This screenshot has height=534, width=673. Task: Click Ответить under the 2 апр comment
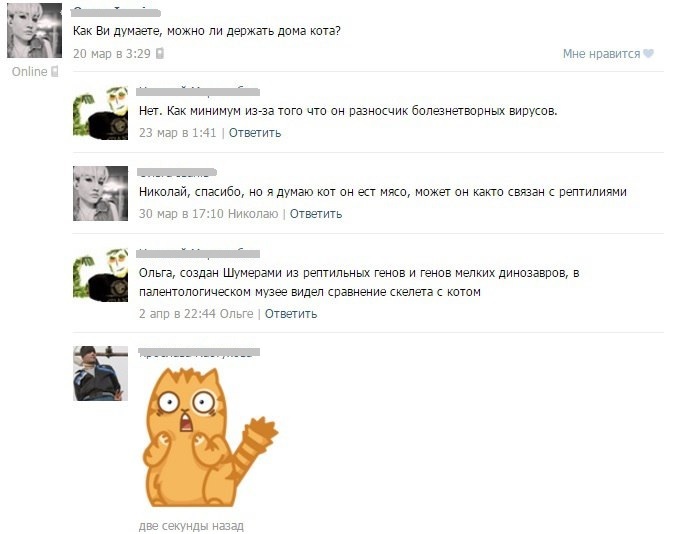291,313
